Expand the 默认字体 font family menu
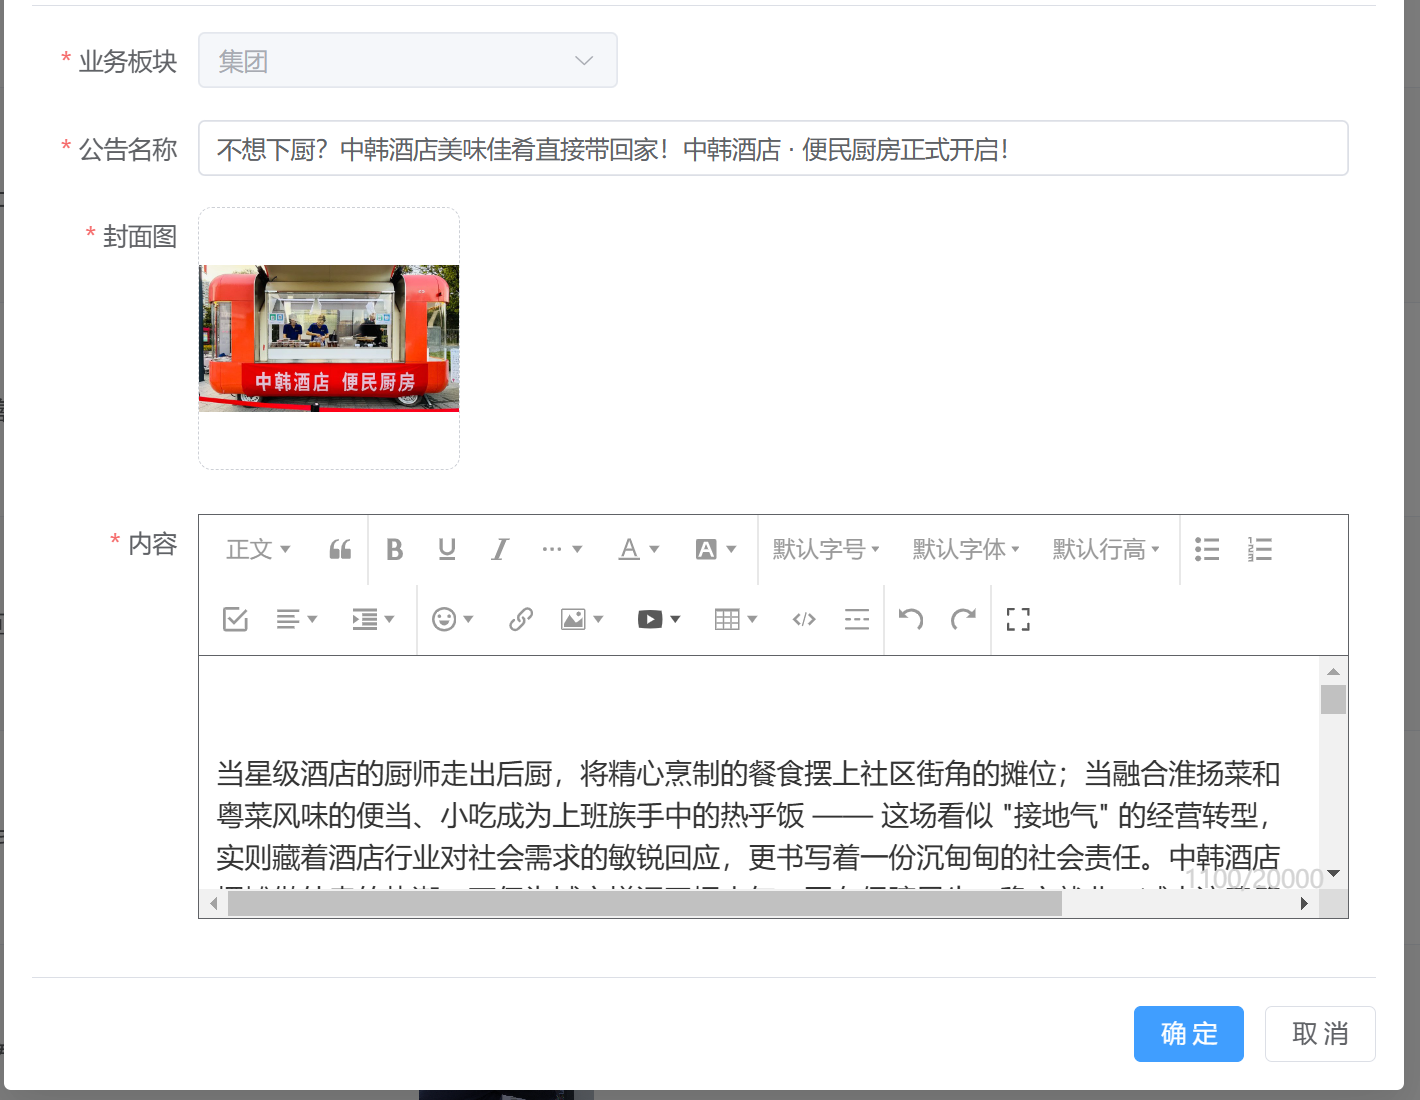Image resolution: width=1420 pixels, height=1100 pixels. pos(966,549)
